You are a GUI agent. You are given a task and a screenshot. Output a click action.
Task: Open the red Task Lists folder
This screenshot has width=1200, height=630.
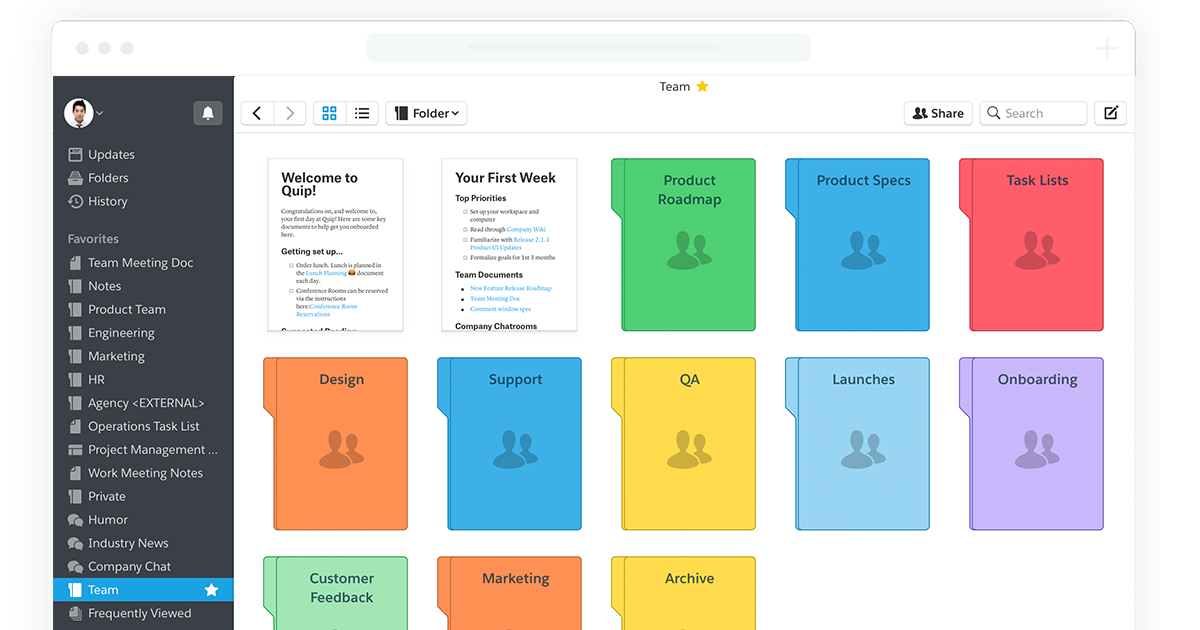tap(1031, 244)
